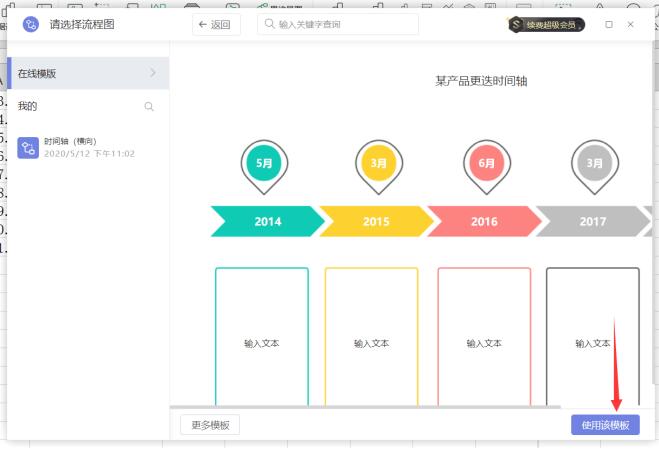The width and height of the screenshot is (659, 452).
Task: Click file date 2020/5/12 下午11:02
Action: point(89,154)
